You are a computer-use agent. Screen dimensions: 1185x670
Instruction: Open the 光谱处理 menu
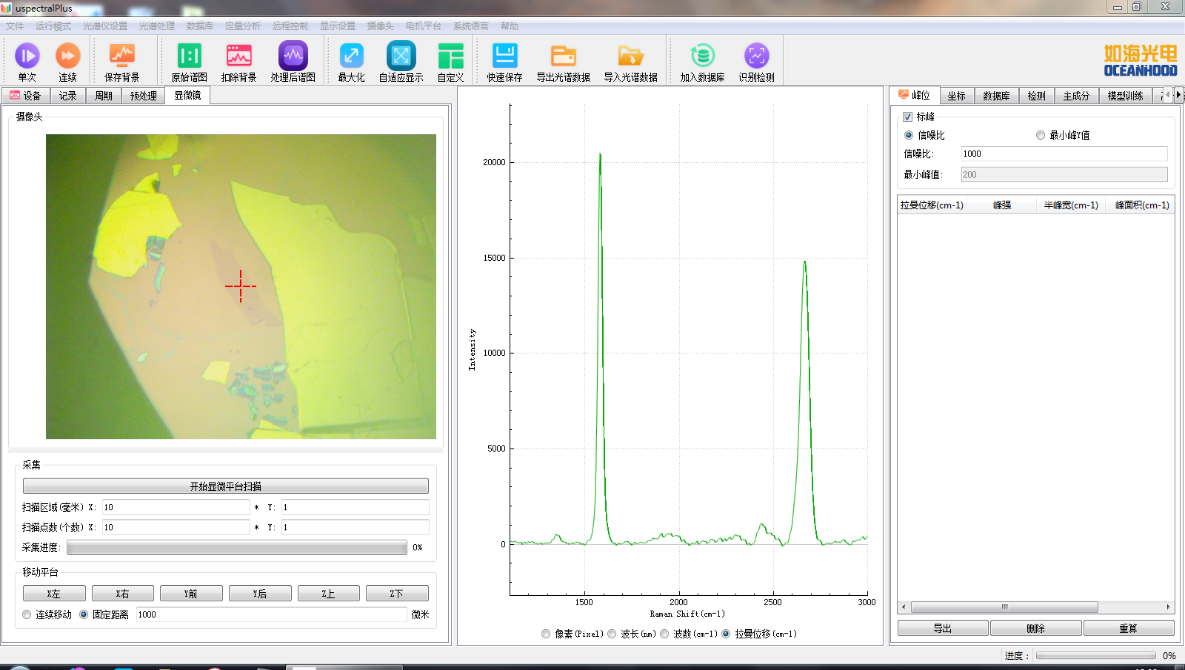[154, 25]
